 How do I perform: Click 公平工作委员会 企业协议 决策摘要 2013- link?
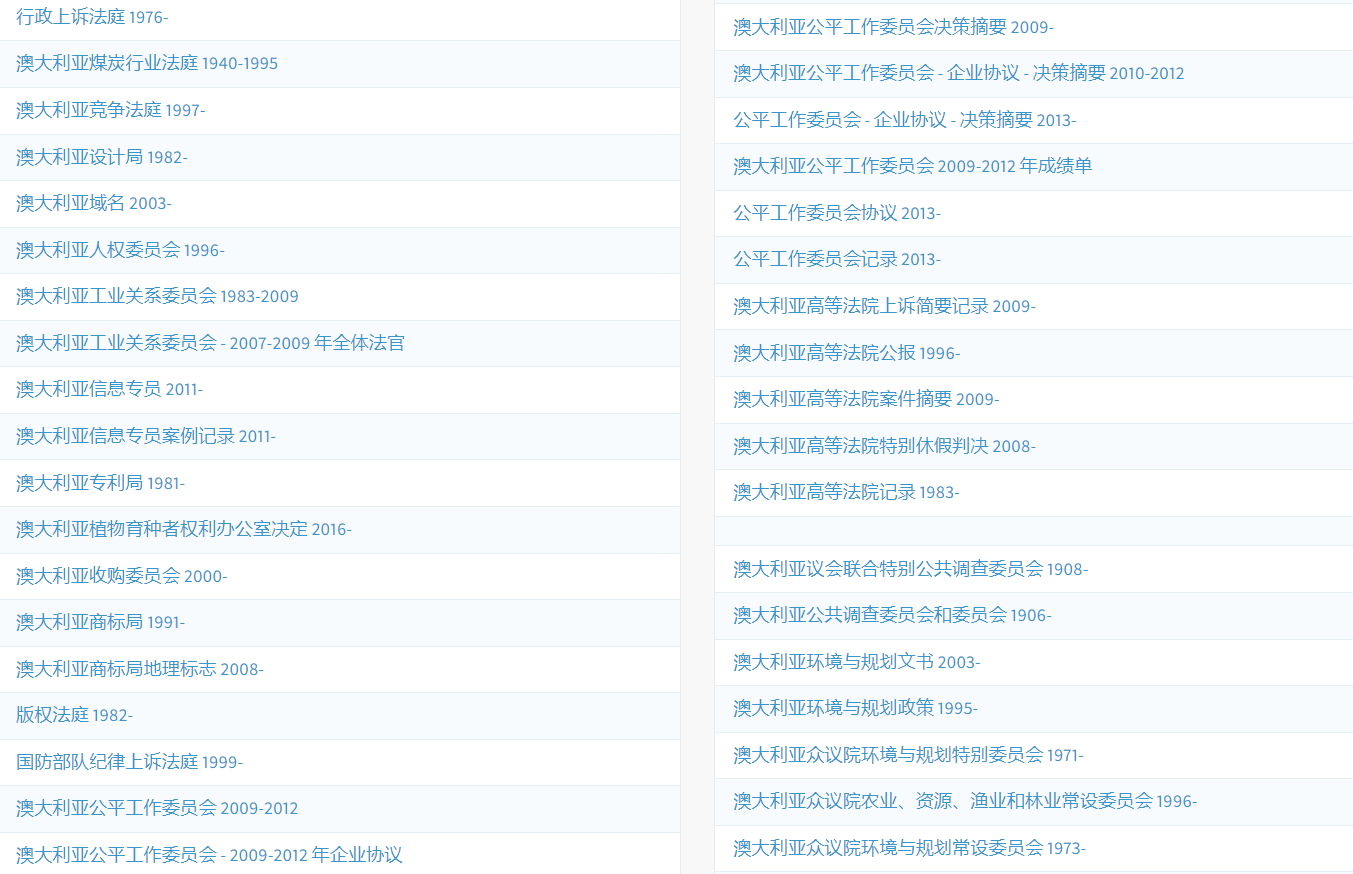(x=905, y=120)
